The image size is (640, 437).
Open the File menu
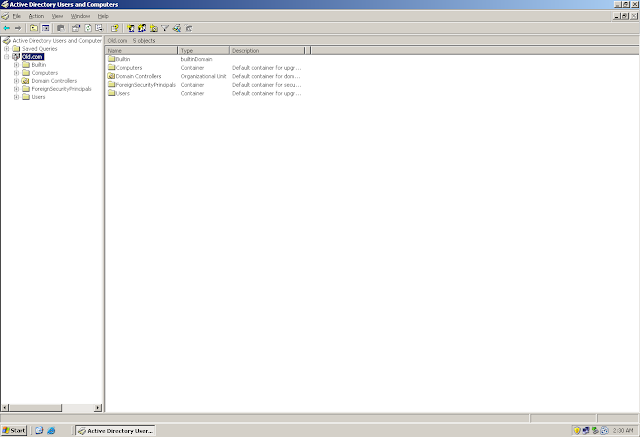pos(17,16)
